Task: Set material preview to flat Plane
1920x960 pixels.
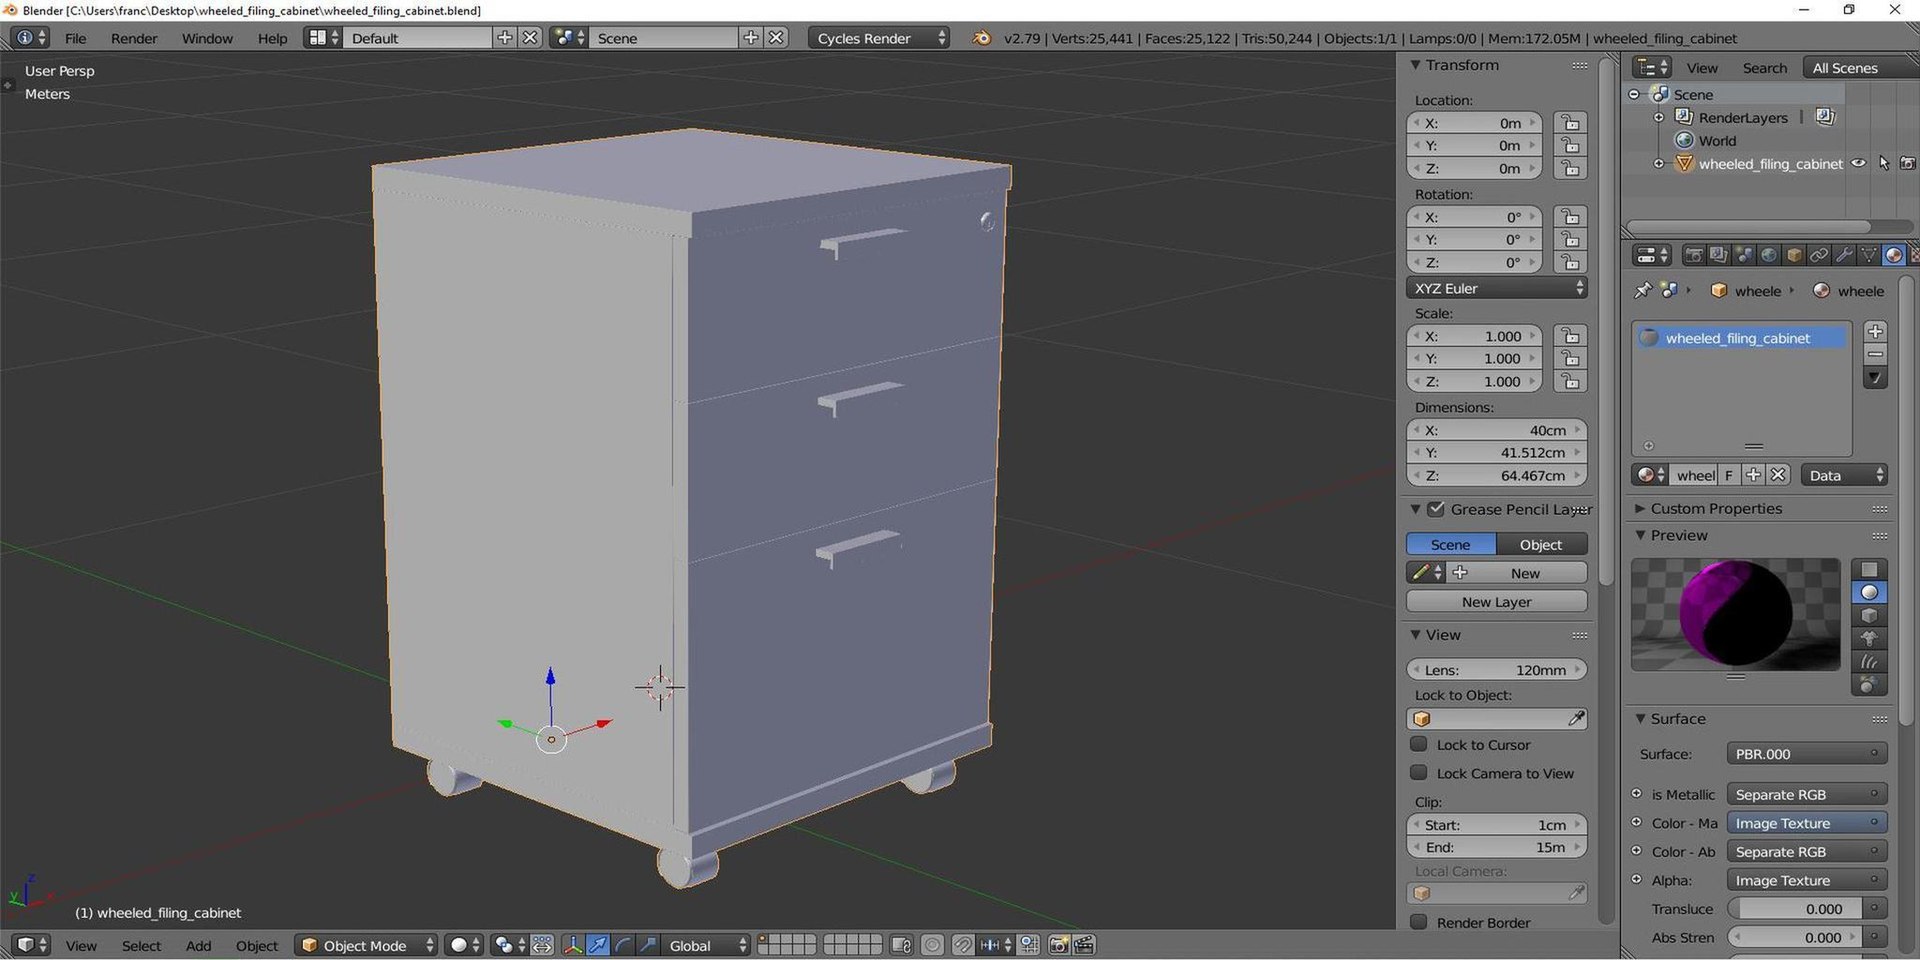Action: point(1869,570)
